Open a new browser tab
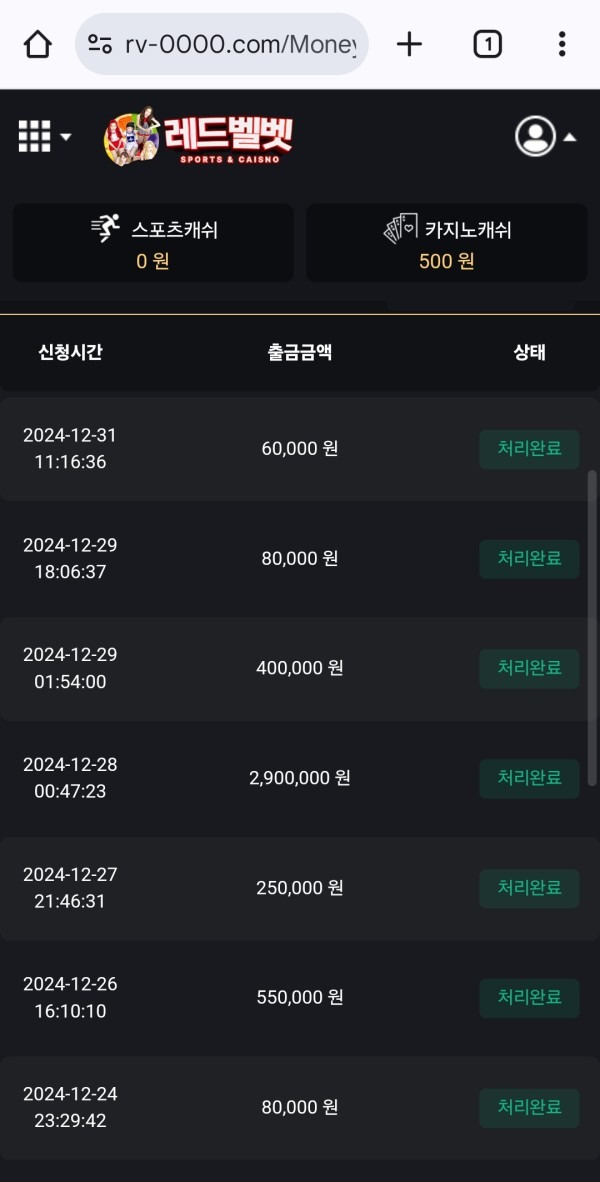 click(409, 44)
